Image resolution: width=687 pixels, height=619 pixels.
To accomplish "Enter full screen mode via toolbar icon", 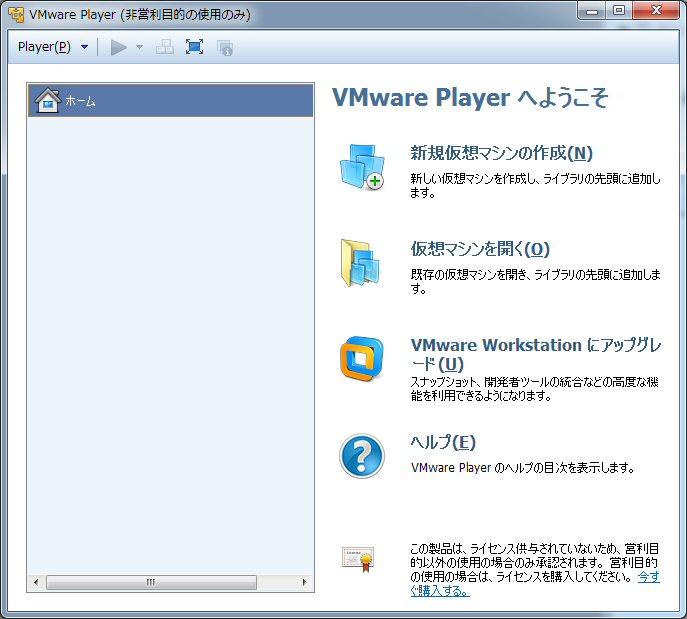I will 194,47.
